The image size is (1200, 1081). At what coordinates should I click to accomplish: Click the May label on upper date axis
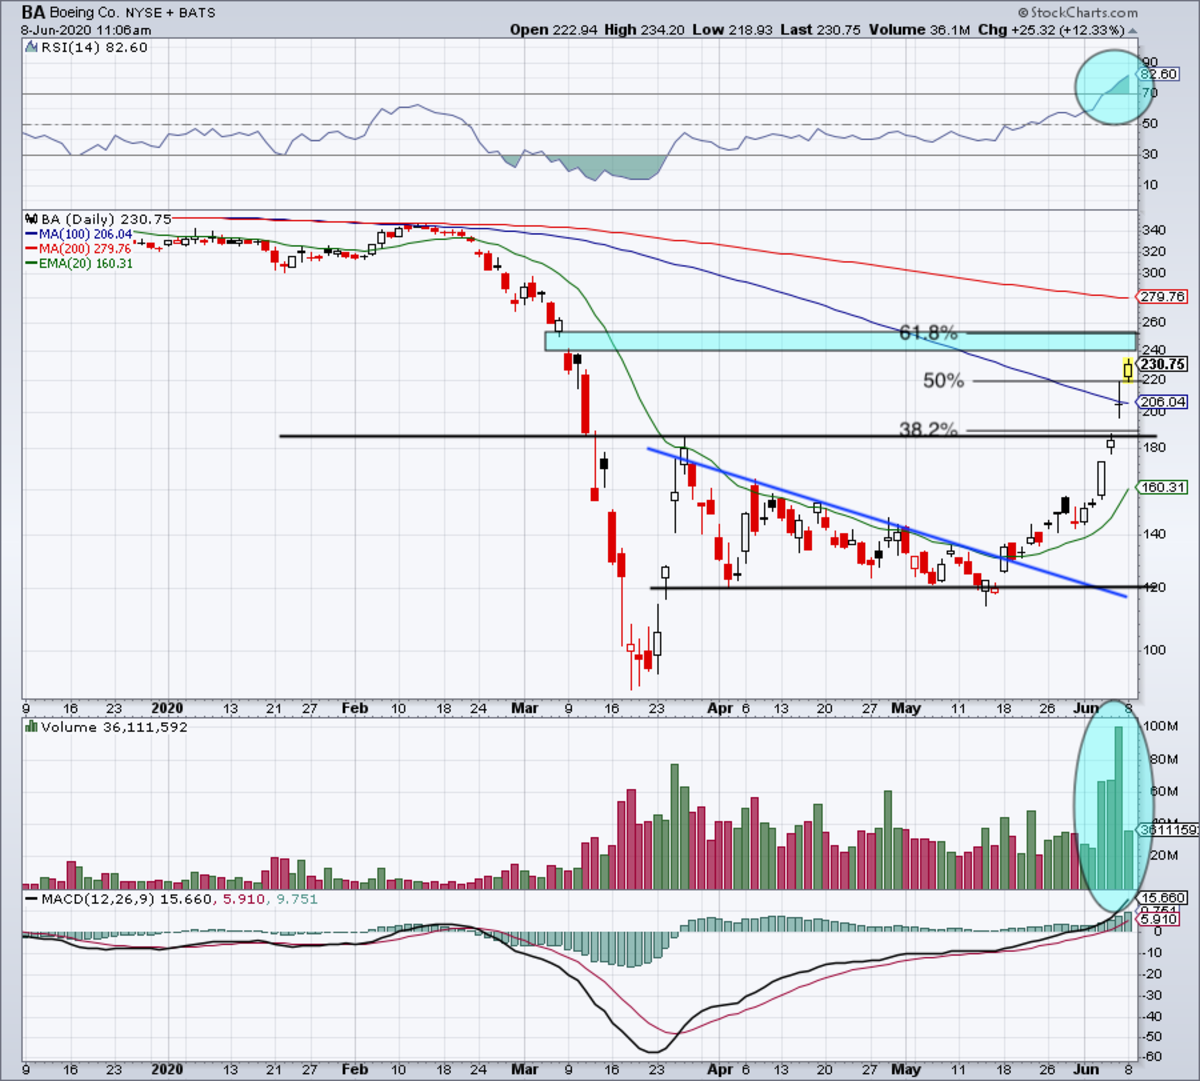[905, 708]
